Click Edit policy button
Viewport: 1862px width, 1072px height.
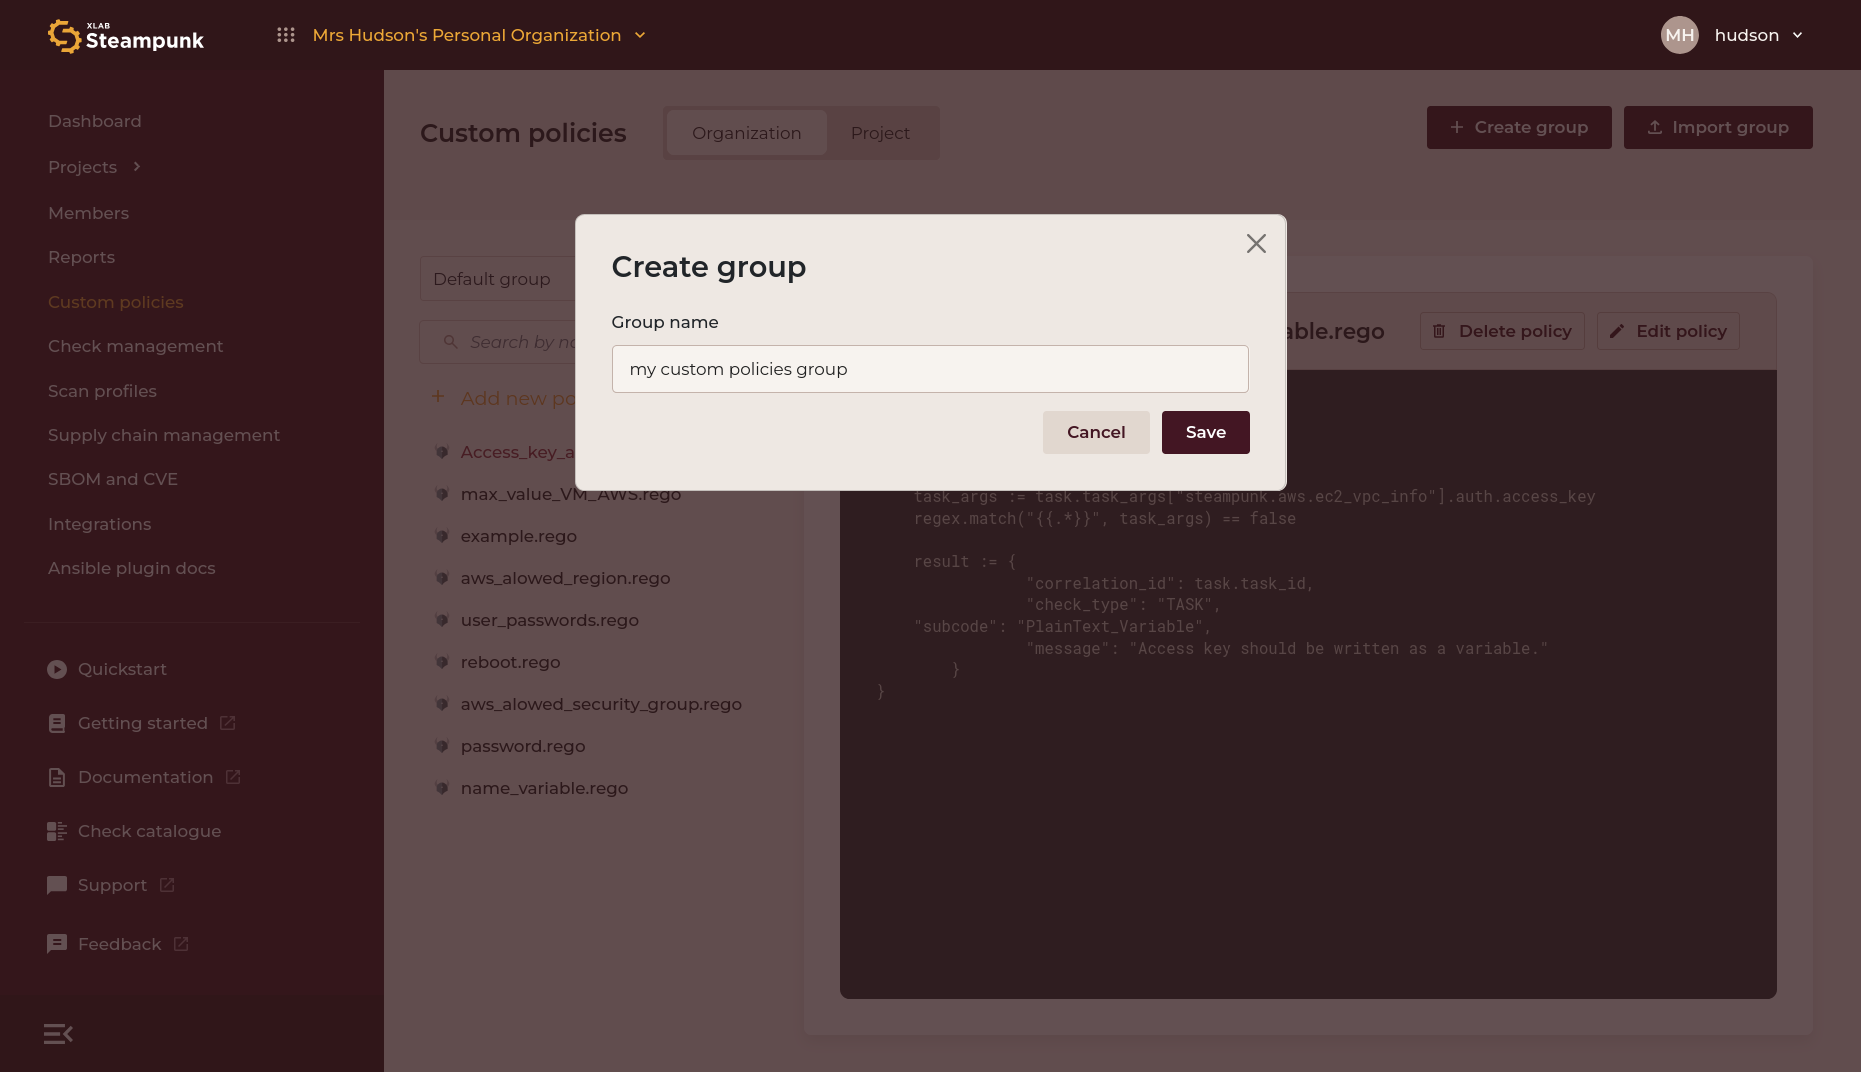click(1668, 331)
